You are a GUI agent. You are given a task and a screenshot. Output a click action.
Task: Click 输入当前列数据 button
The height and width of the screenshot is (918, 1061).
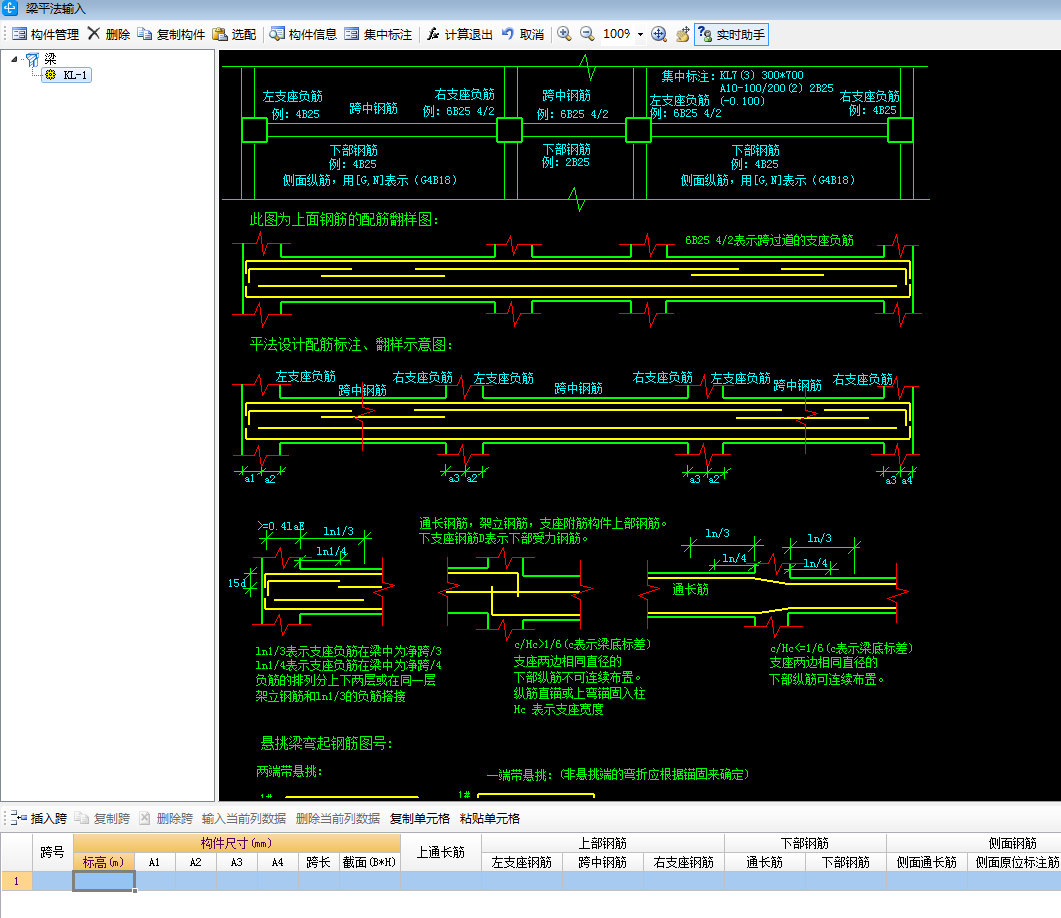click(x=244, y=819)
